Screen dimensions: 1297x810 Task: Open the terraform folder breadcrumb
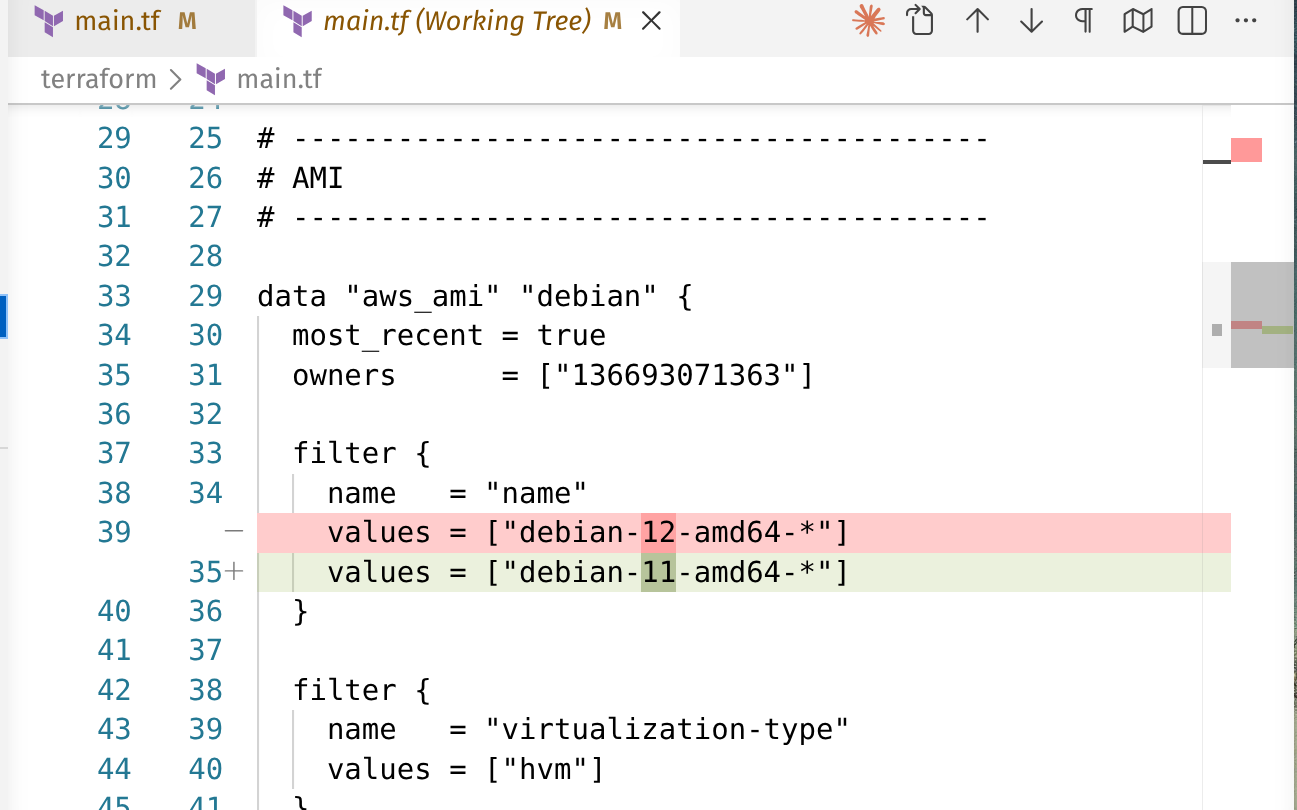tap(98, 79)
